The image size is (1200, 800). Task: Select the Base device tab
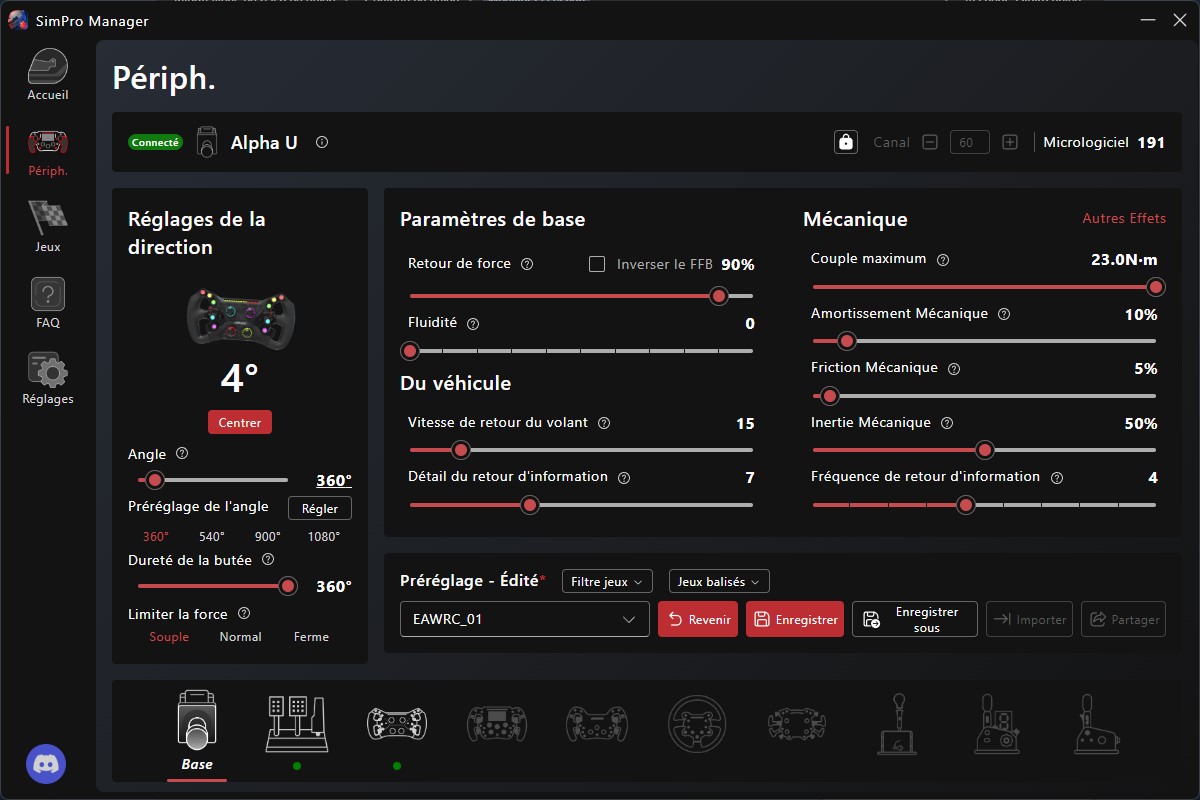(197, 733)
